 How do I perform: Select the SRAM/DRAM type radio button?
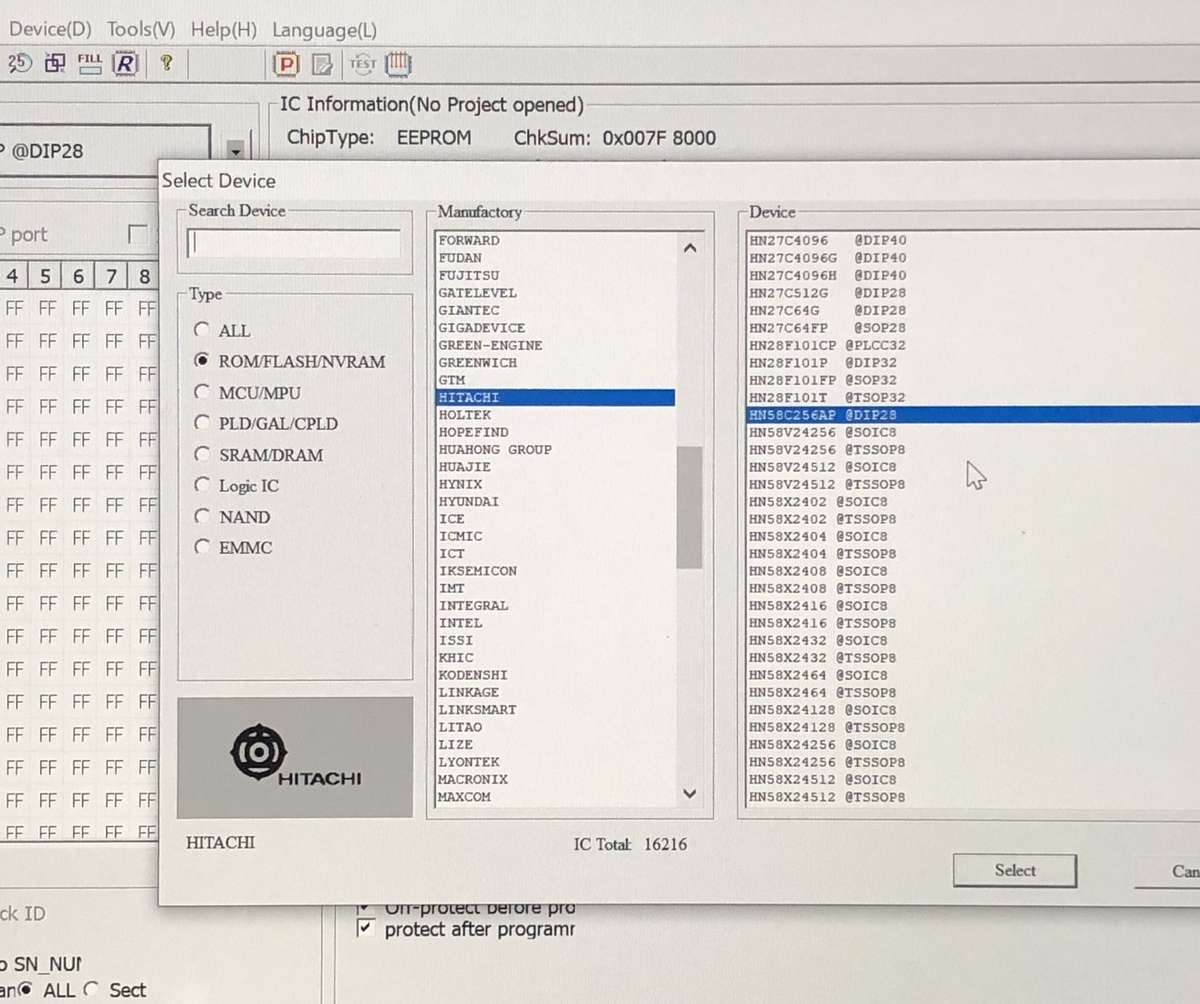[203, 454]
